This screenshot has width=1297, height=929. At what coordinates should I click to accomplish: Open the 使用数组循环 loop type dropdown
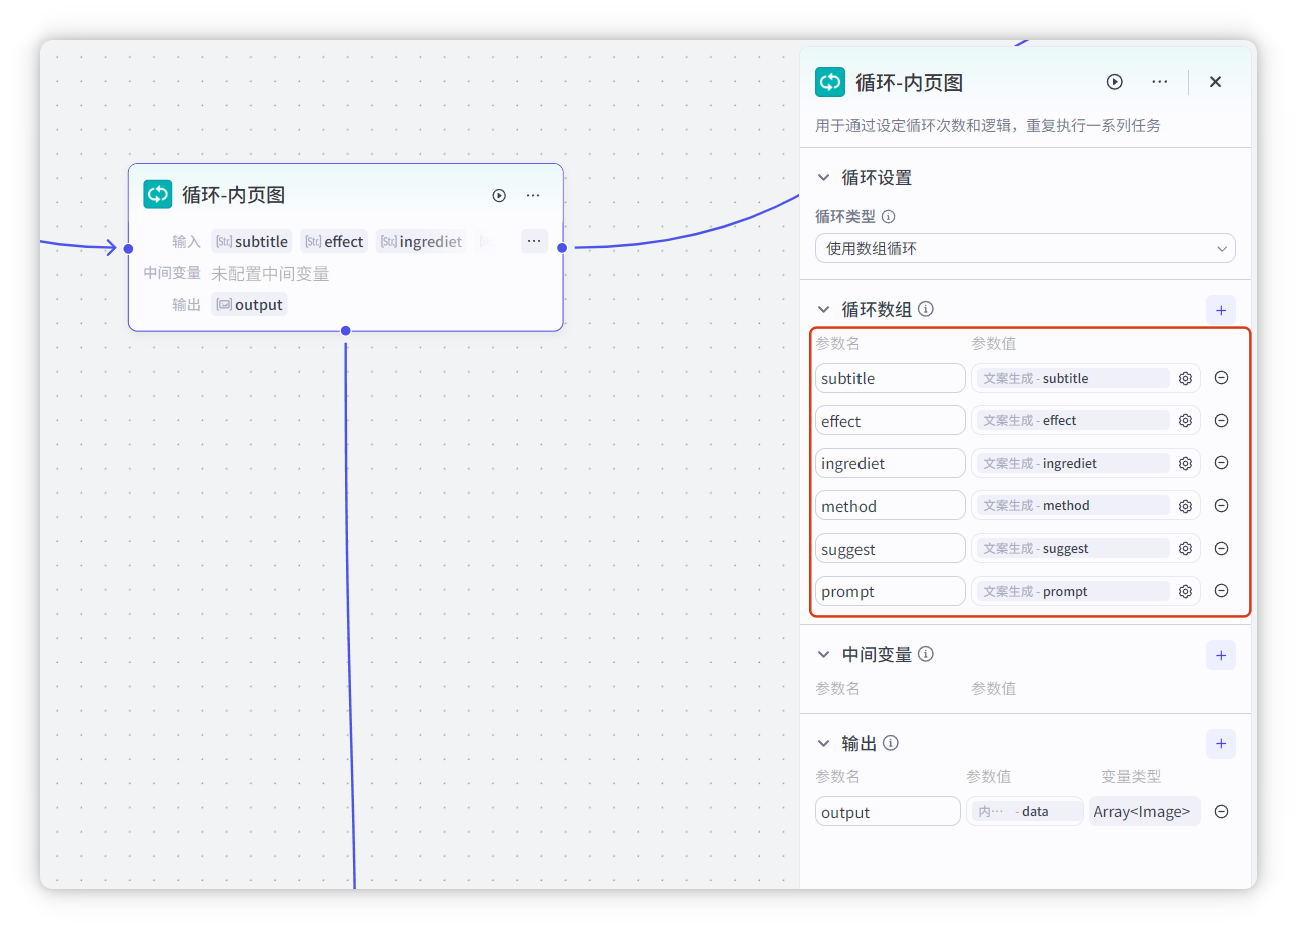(x=1024, y=248)
